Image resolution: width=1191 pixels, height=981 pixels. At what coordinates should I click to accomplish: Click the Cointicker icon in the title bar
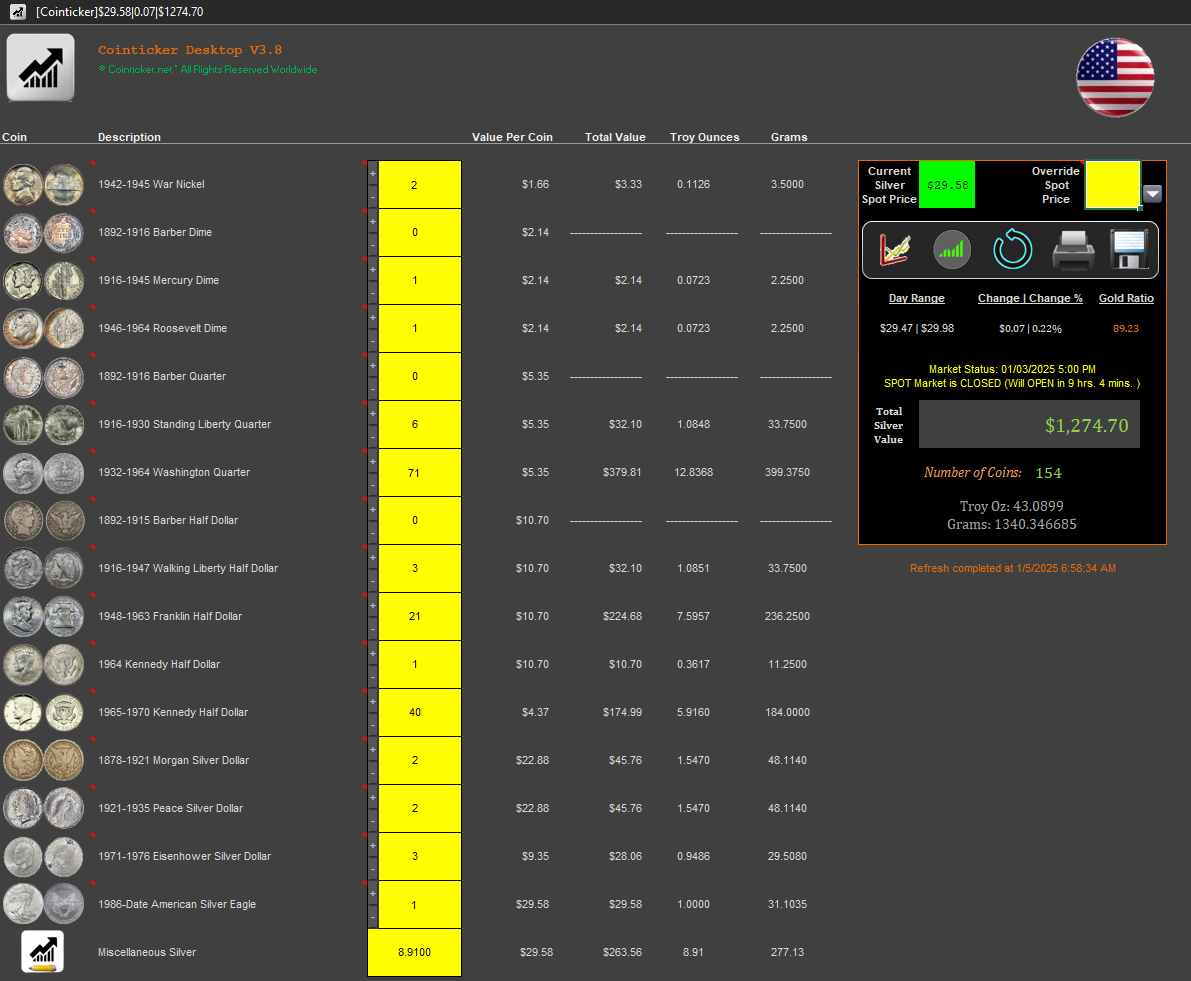[x=18, y=12]
